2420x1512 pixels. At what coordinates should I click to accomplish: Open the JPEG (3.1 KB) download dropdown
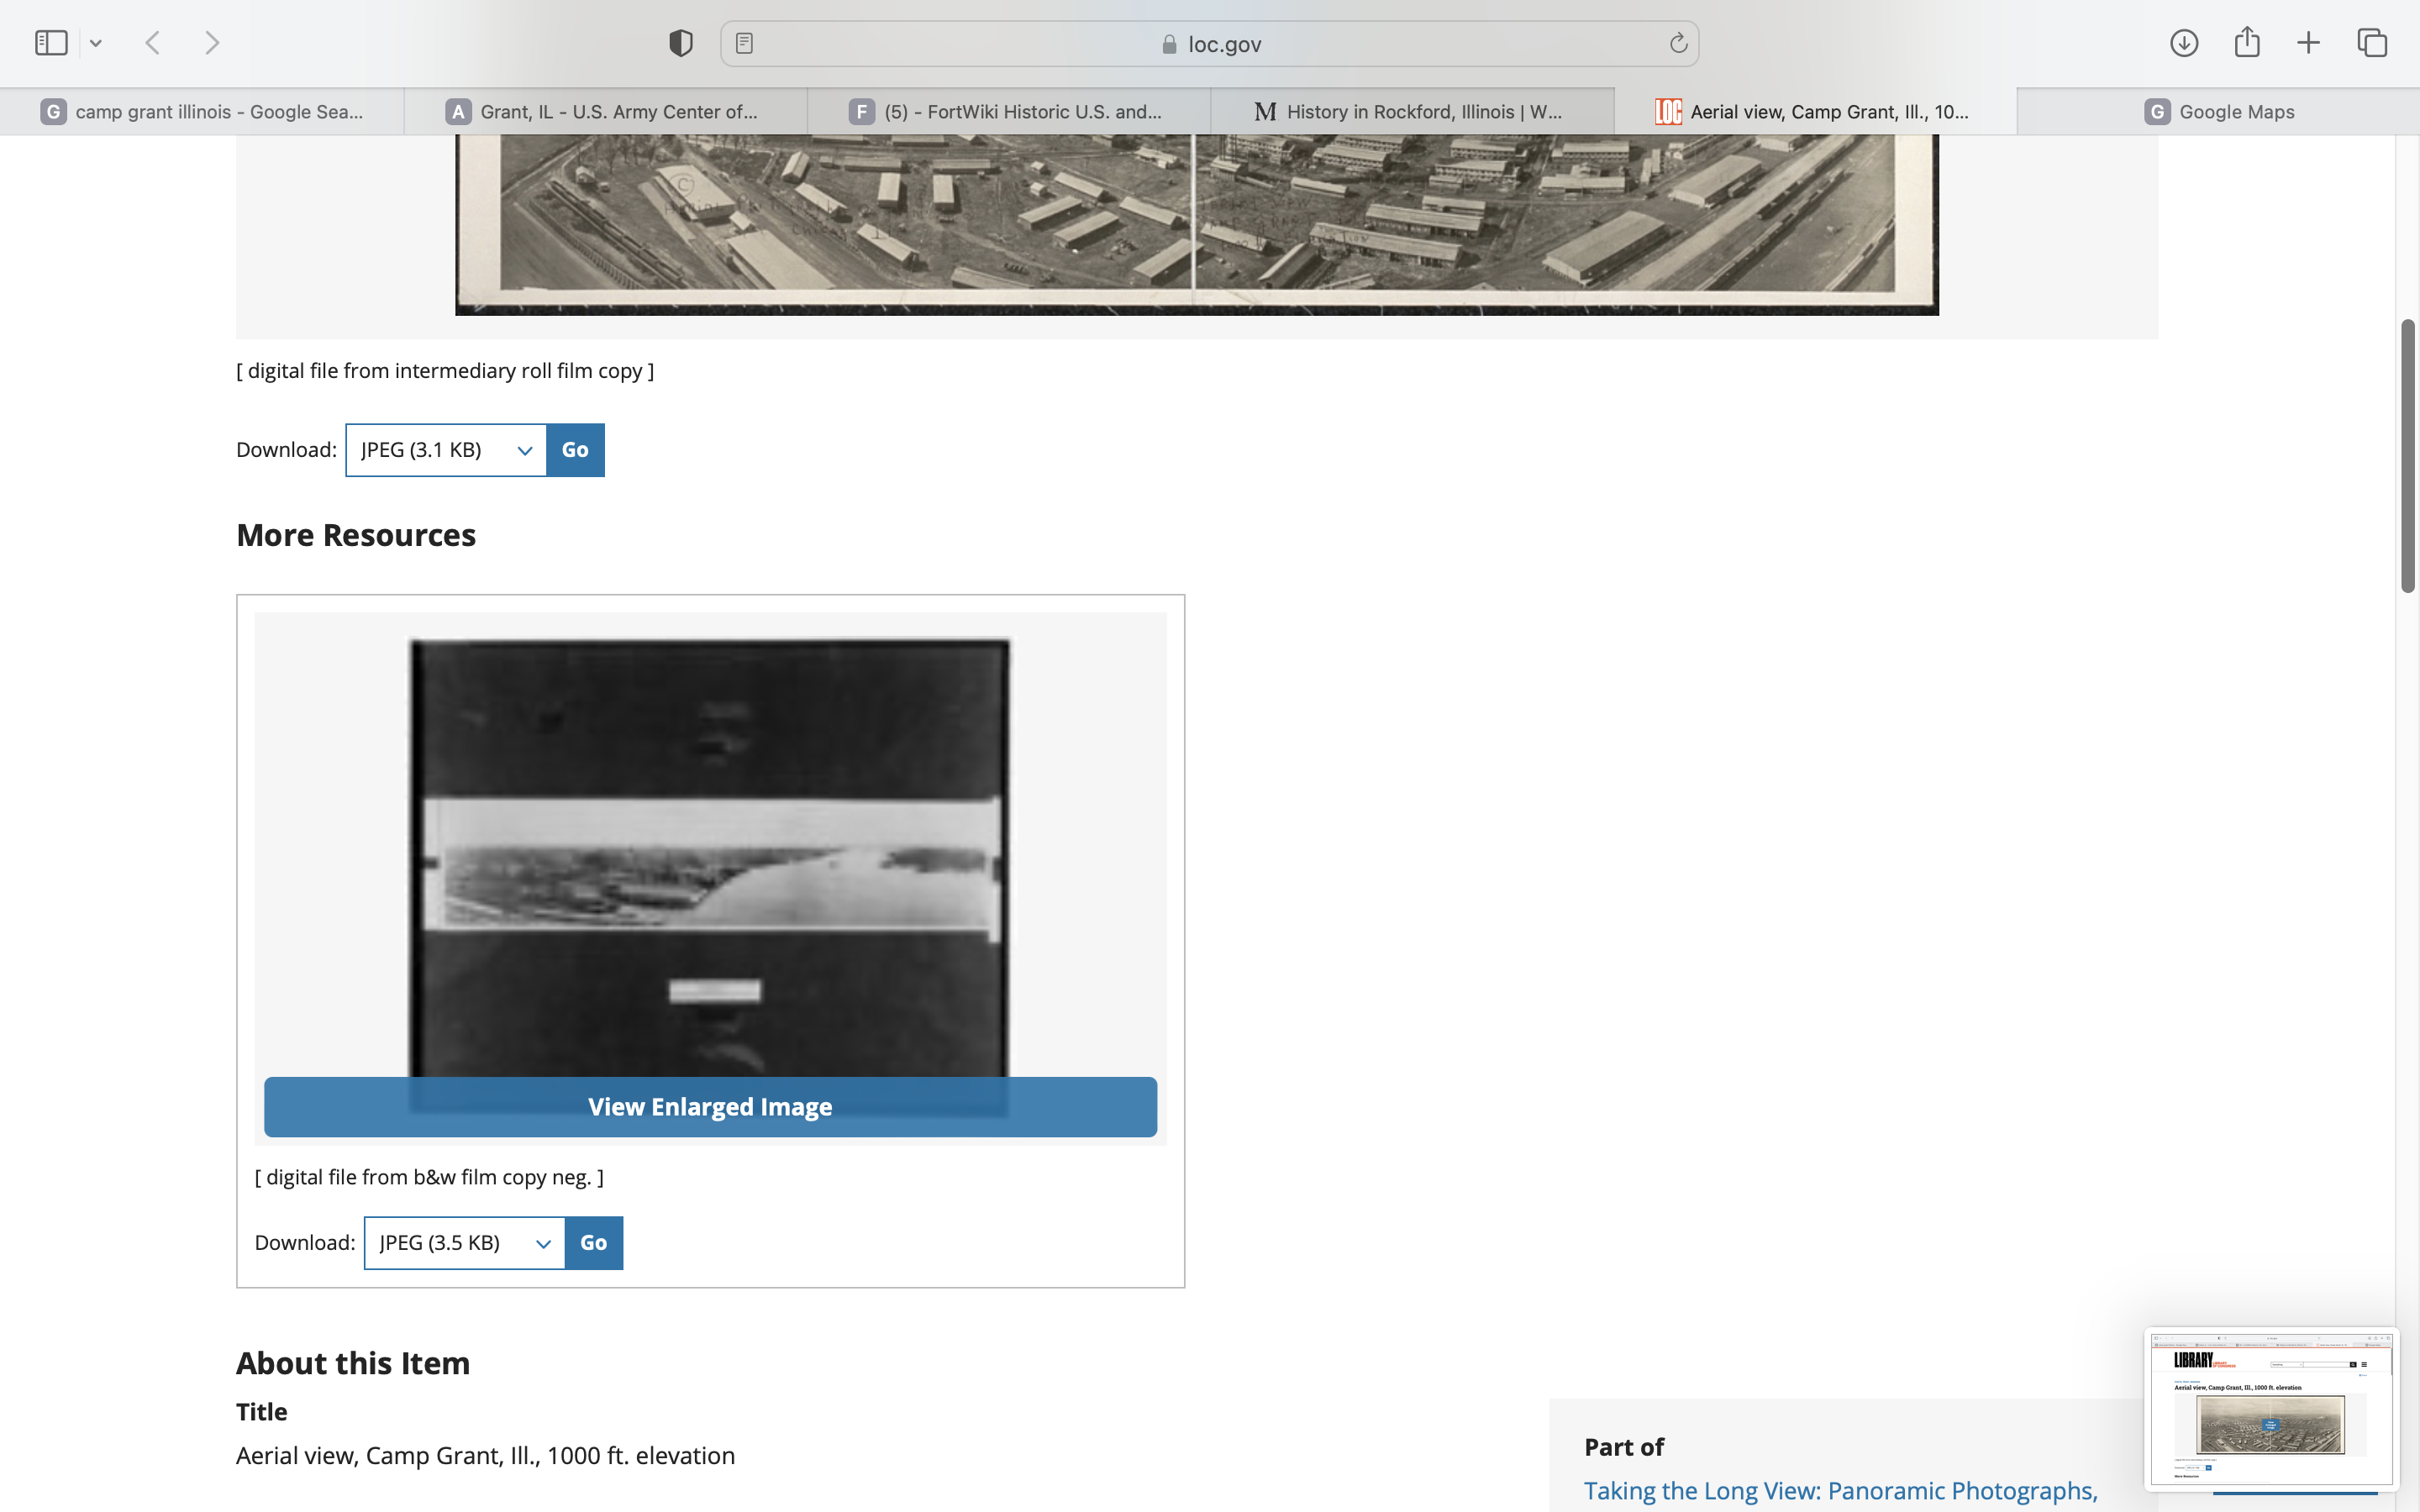coord(446,450)
